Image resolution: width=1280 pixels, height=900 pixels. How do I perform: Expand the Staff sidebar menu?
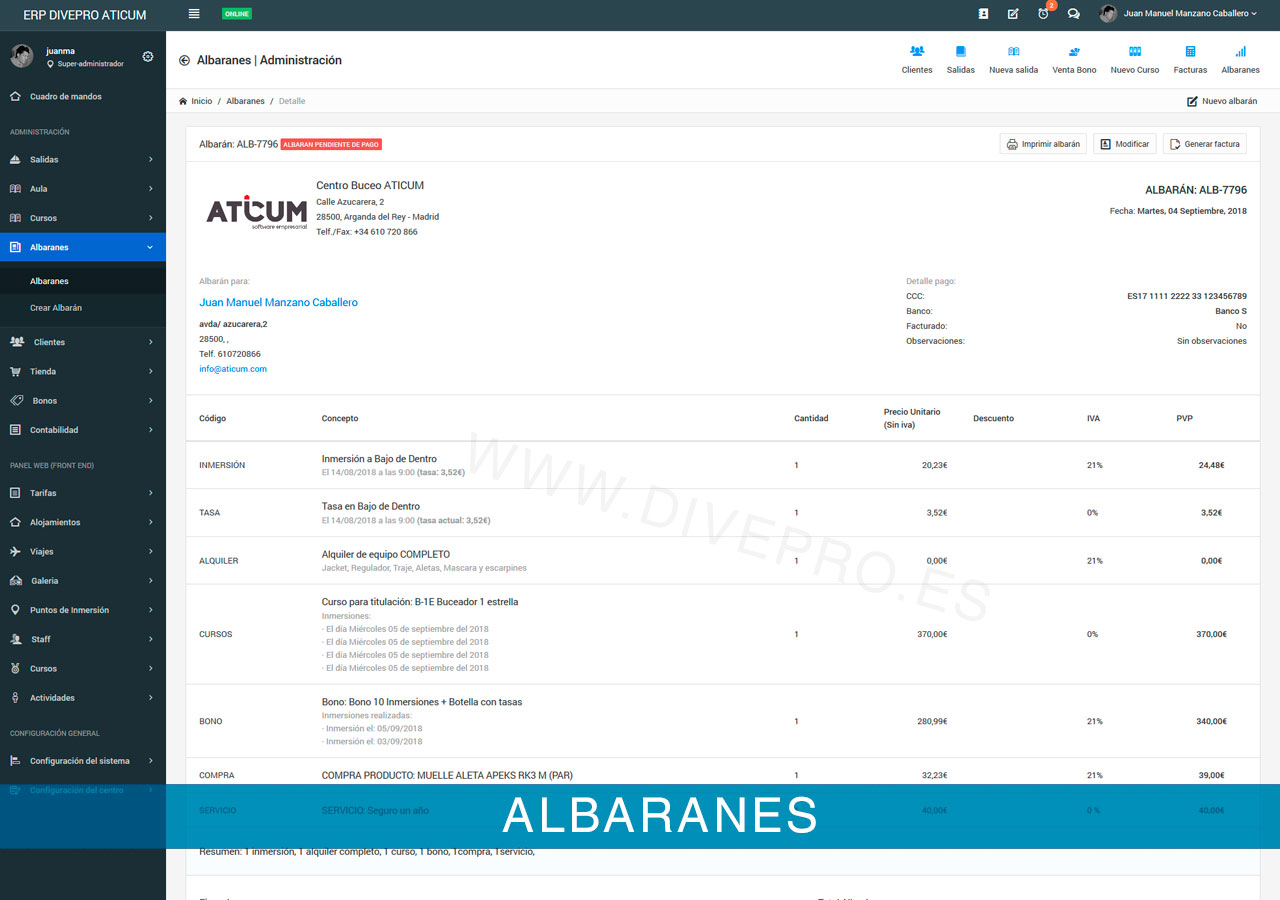tap(83, 639)
